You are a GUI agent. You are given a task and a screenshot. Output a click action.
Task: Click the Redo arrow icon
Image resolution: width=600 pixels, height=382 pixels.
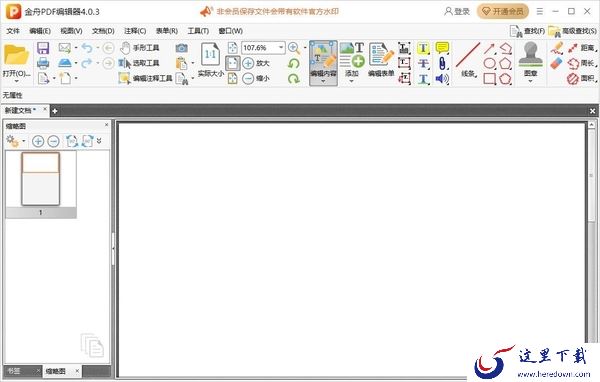point(87,63)
